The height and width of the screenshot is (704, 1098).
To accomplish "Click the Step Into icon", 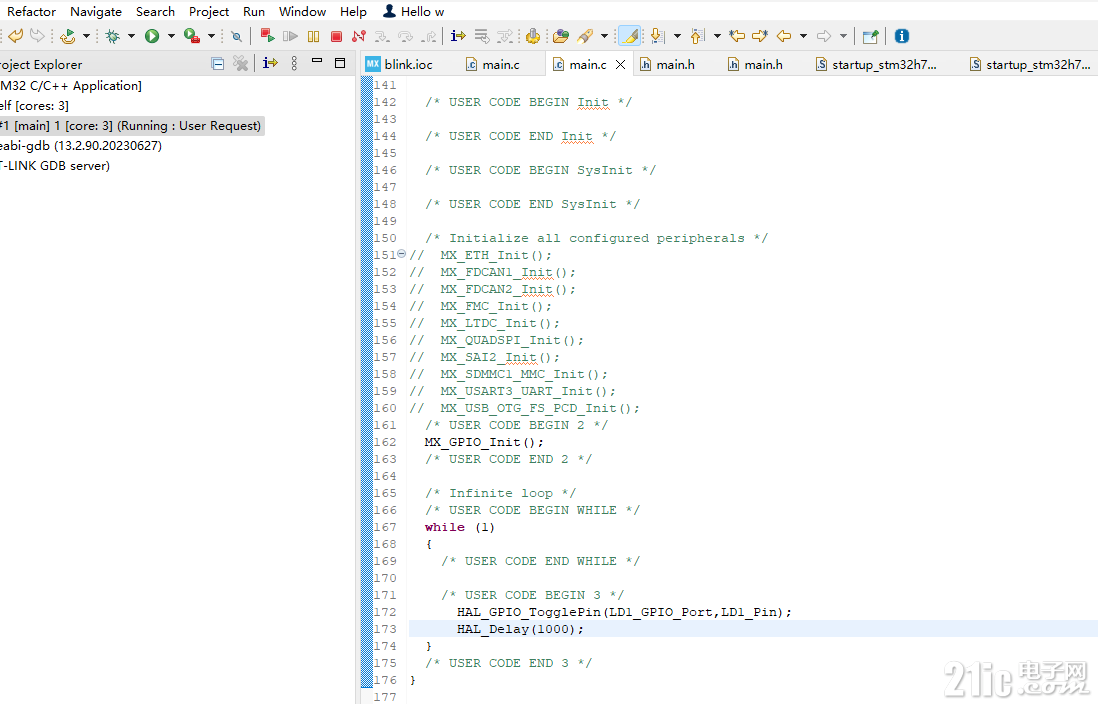I will [382, 36].
